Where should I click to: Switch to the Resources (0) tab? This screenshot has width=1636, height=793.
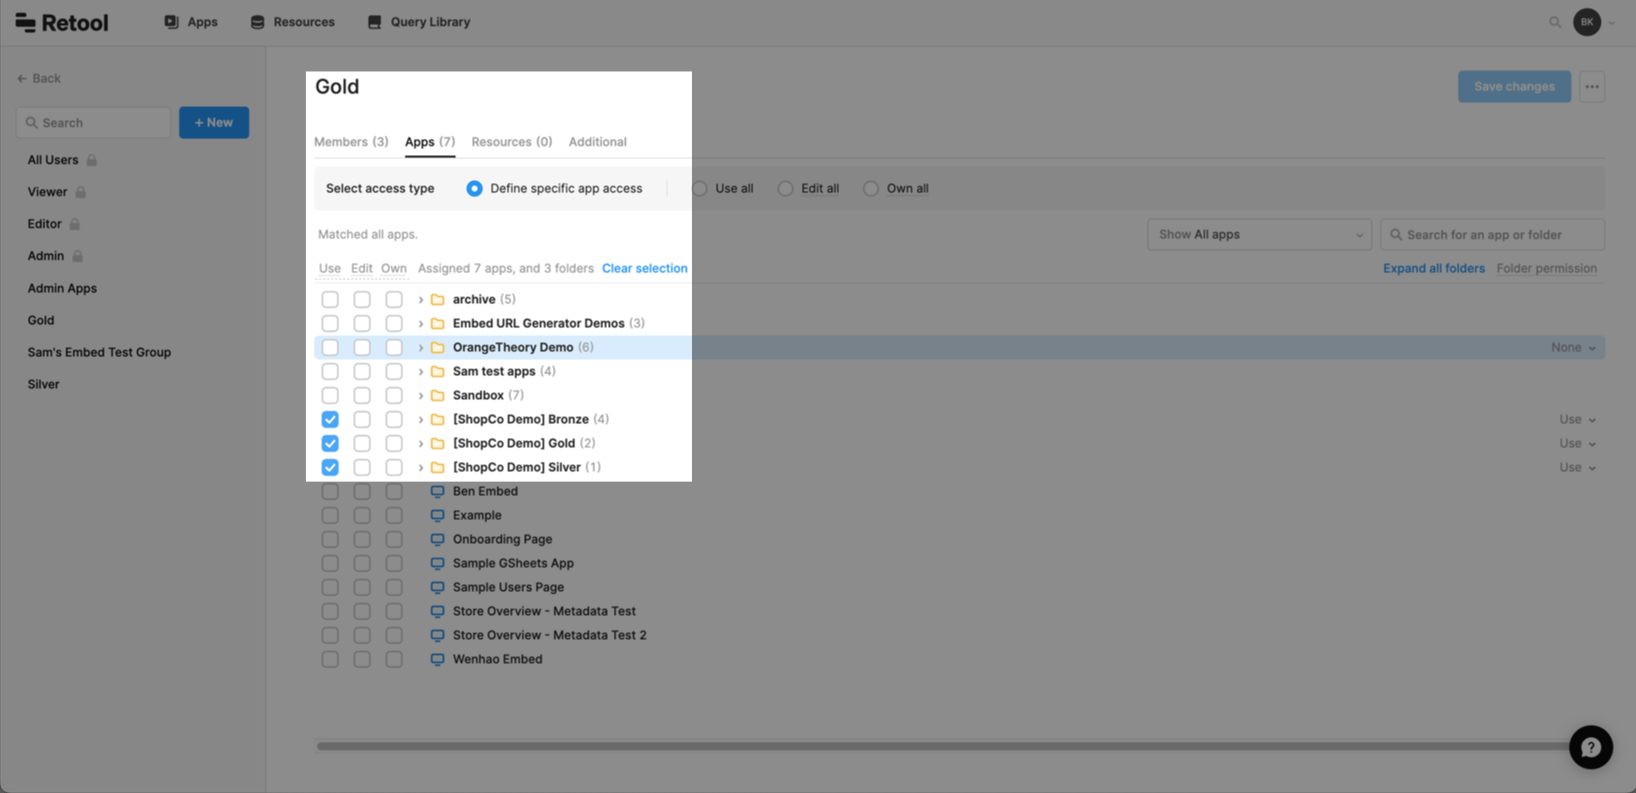pyautogui.click(x=512, y=142)
